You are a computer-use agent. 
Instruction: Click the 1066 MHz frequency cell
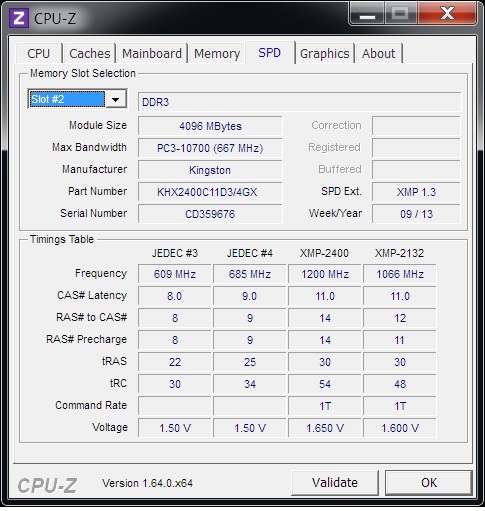400,274
